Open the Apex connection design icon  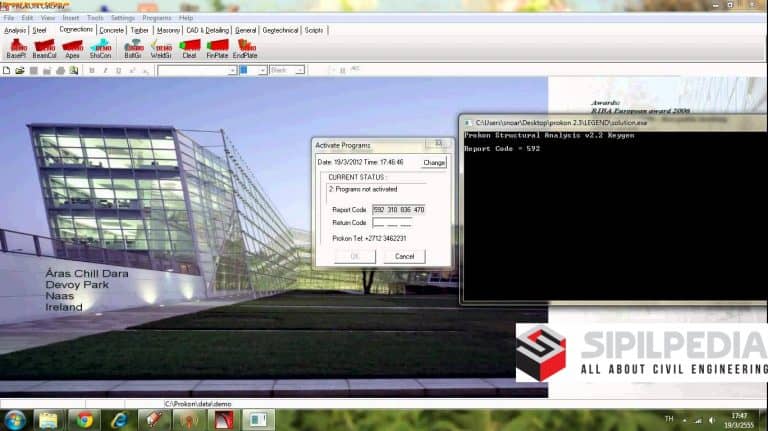(72, 48)
